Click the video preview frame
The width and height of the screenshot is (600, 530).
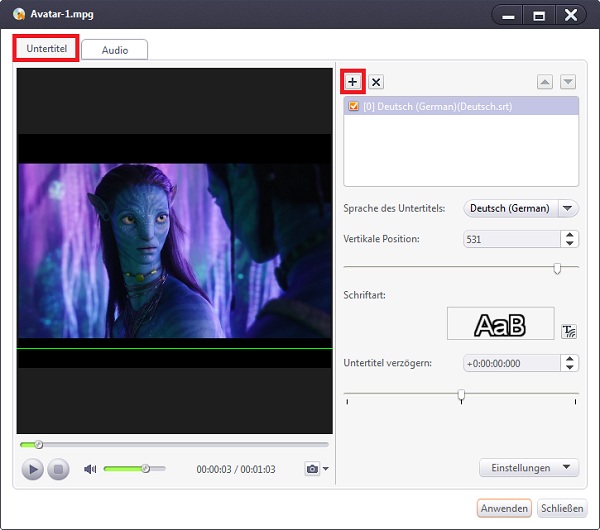(175, 251)
